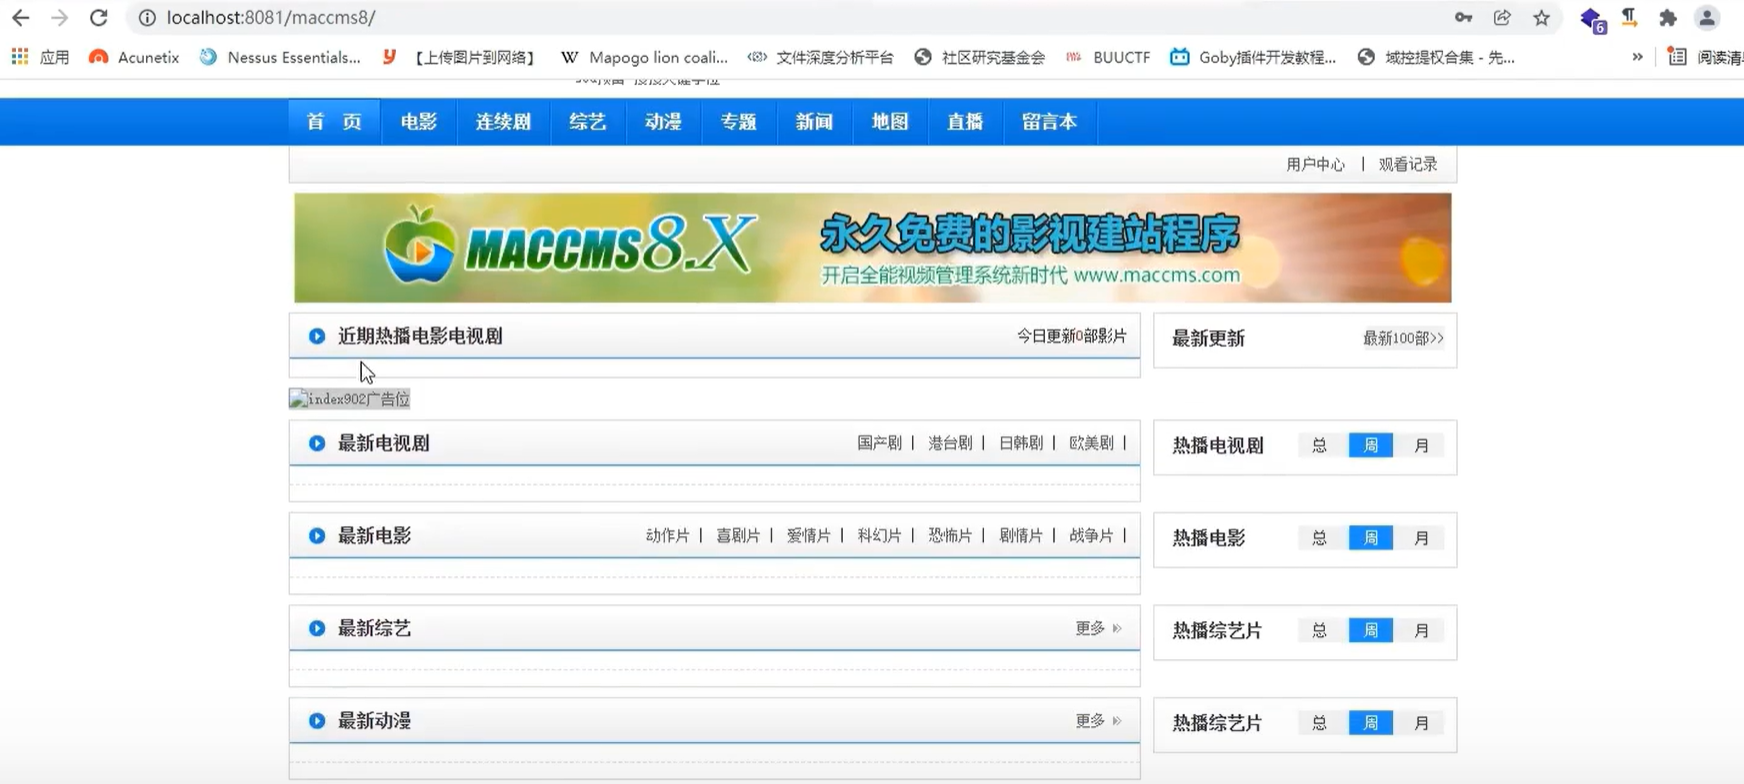
Task: Open the 日韩剧 category link
Action: 1020,443
